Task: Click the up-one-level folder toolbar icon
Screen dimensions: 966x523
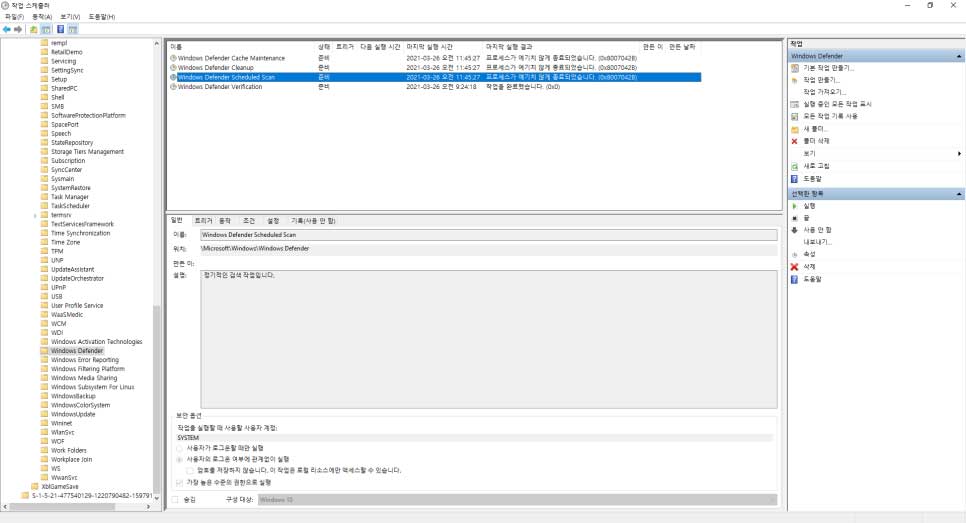Action: tap(34, 29)
